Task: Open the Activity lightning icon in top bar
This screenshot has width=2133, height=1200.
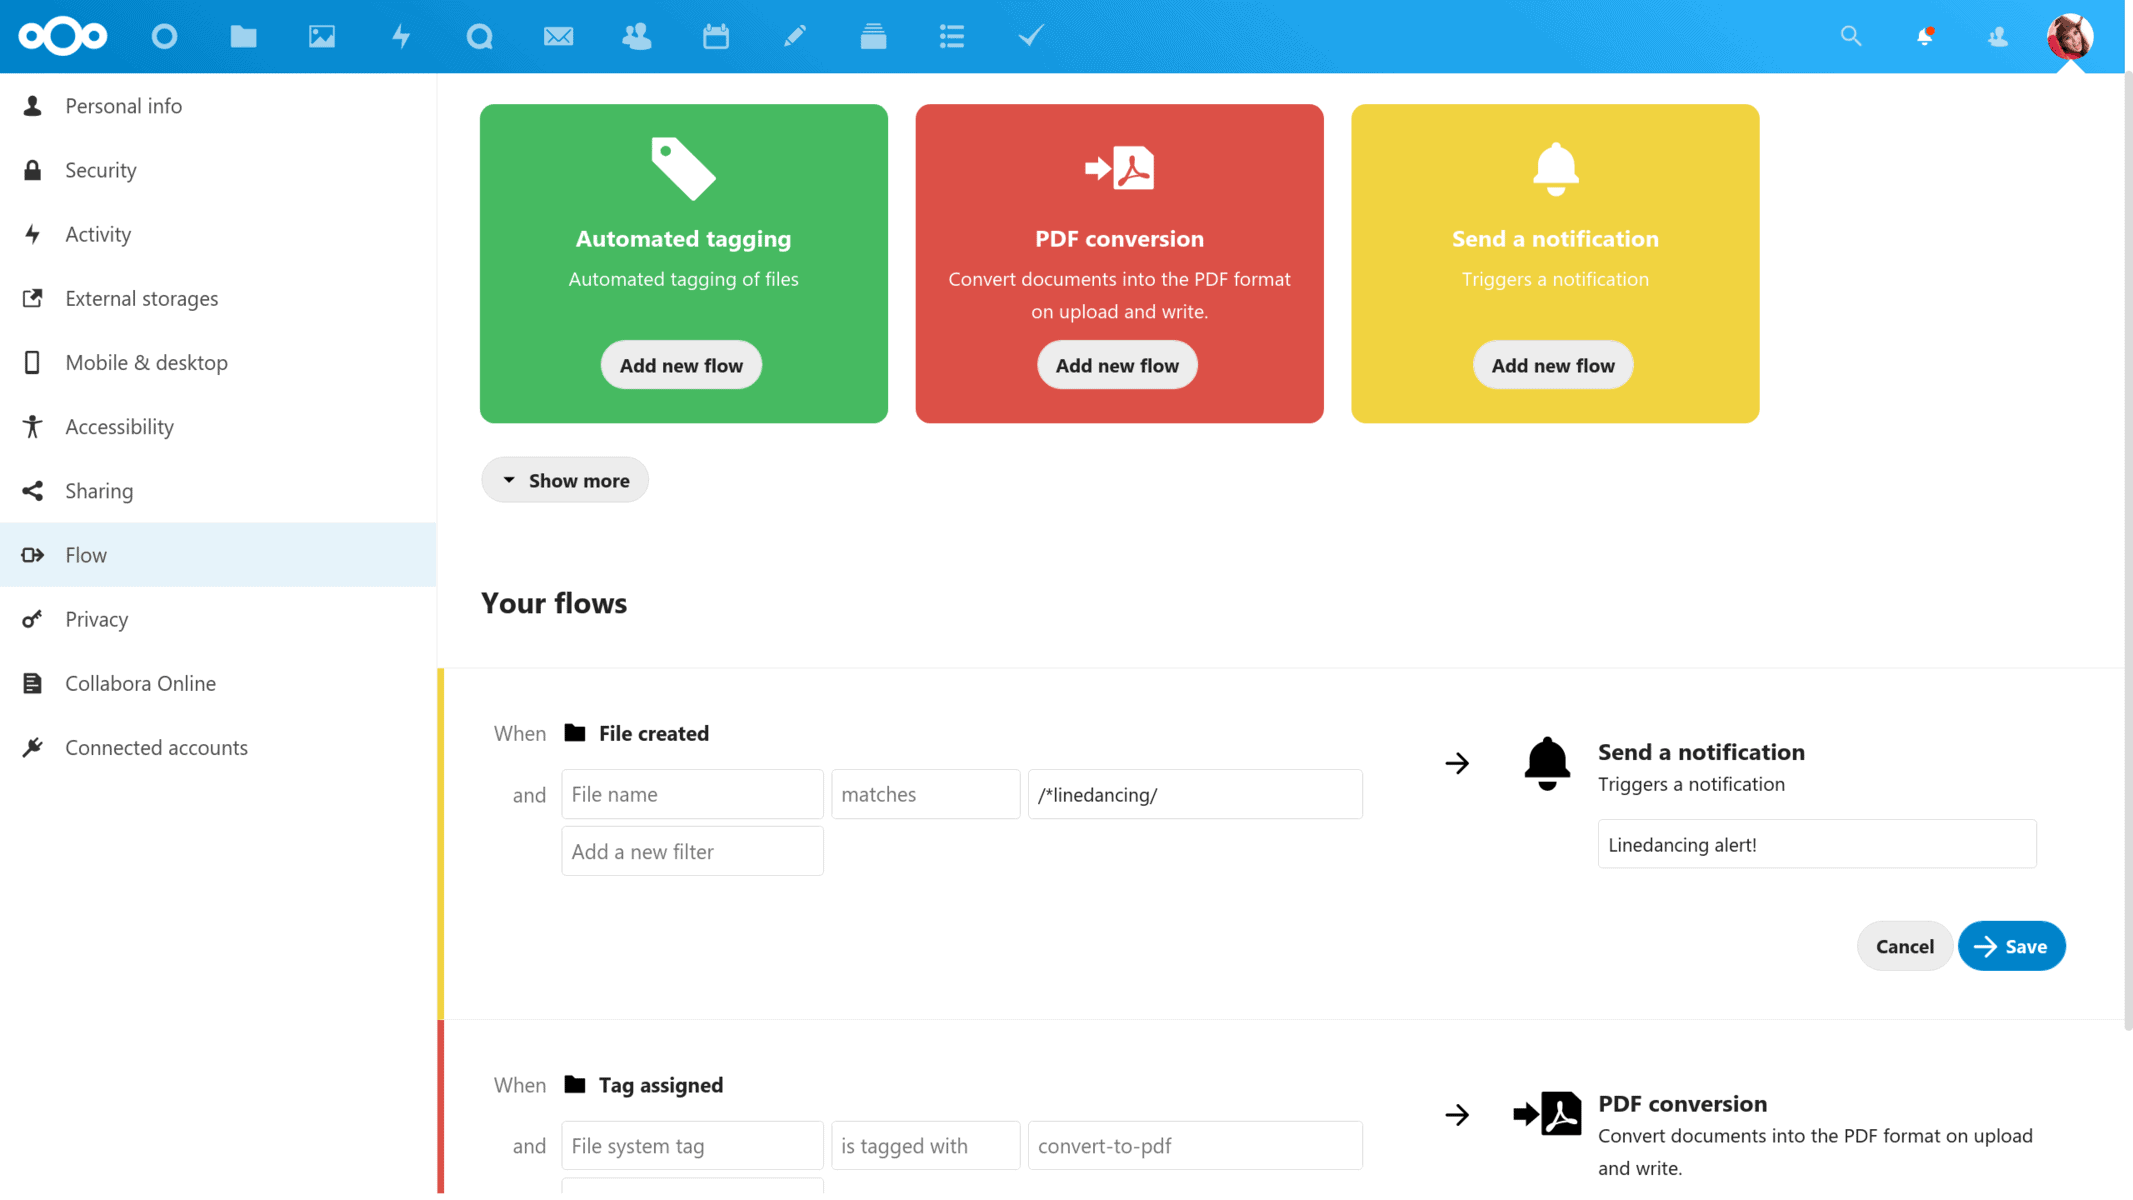Action: (401, 37)
